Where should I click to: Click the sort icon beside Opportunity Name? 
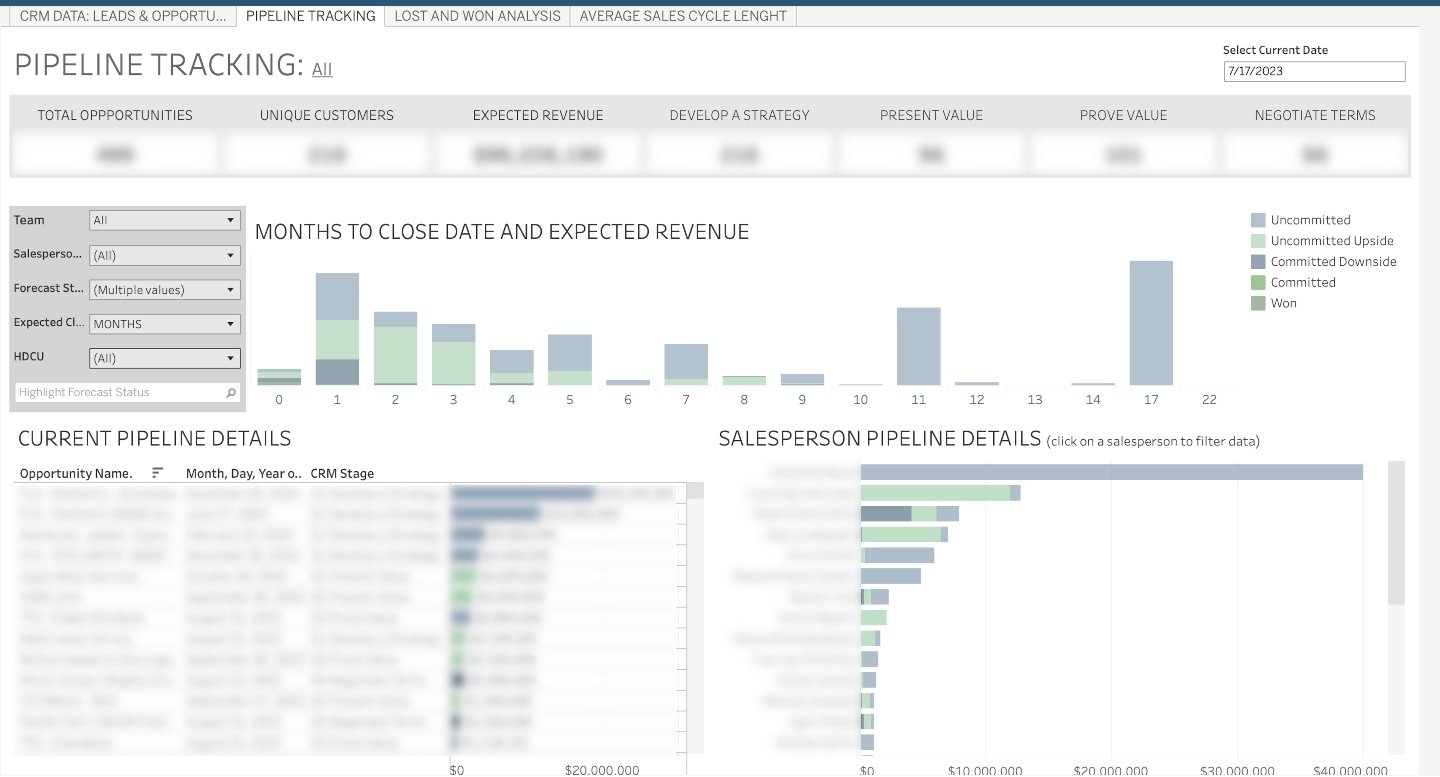coord(157,473)
